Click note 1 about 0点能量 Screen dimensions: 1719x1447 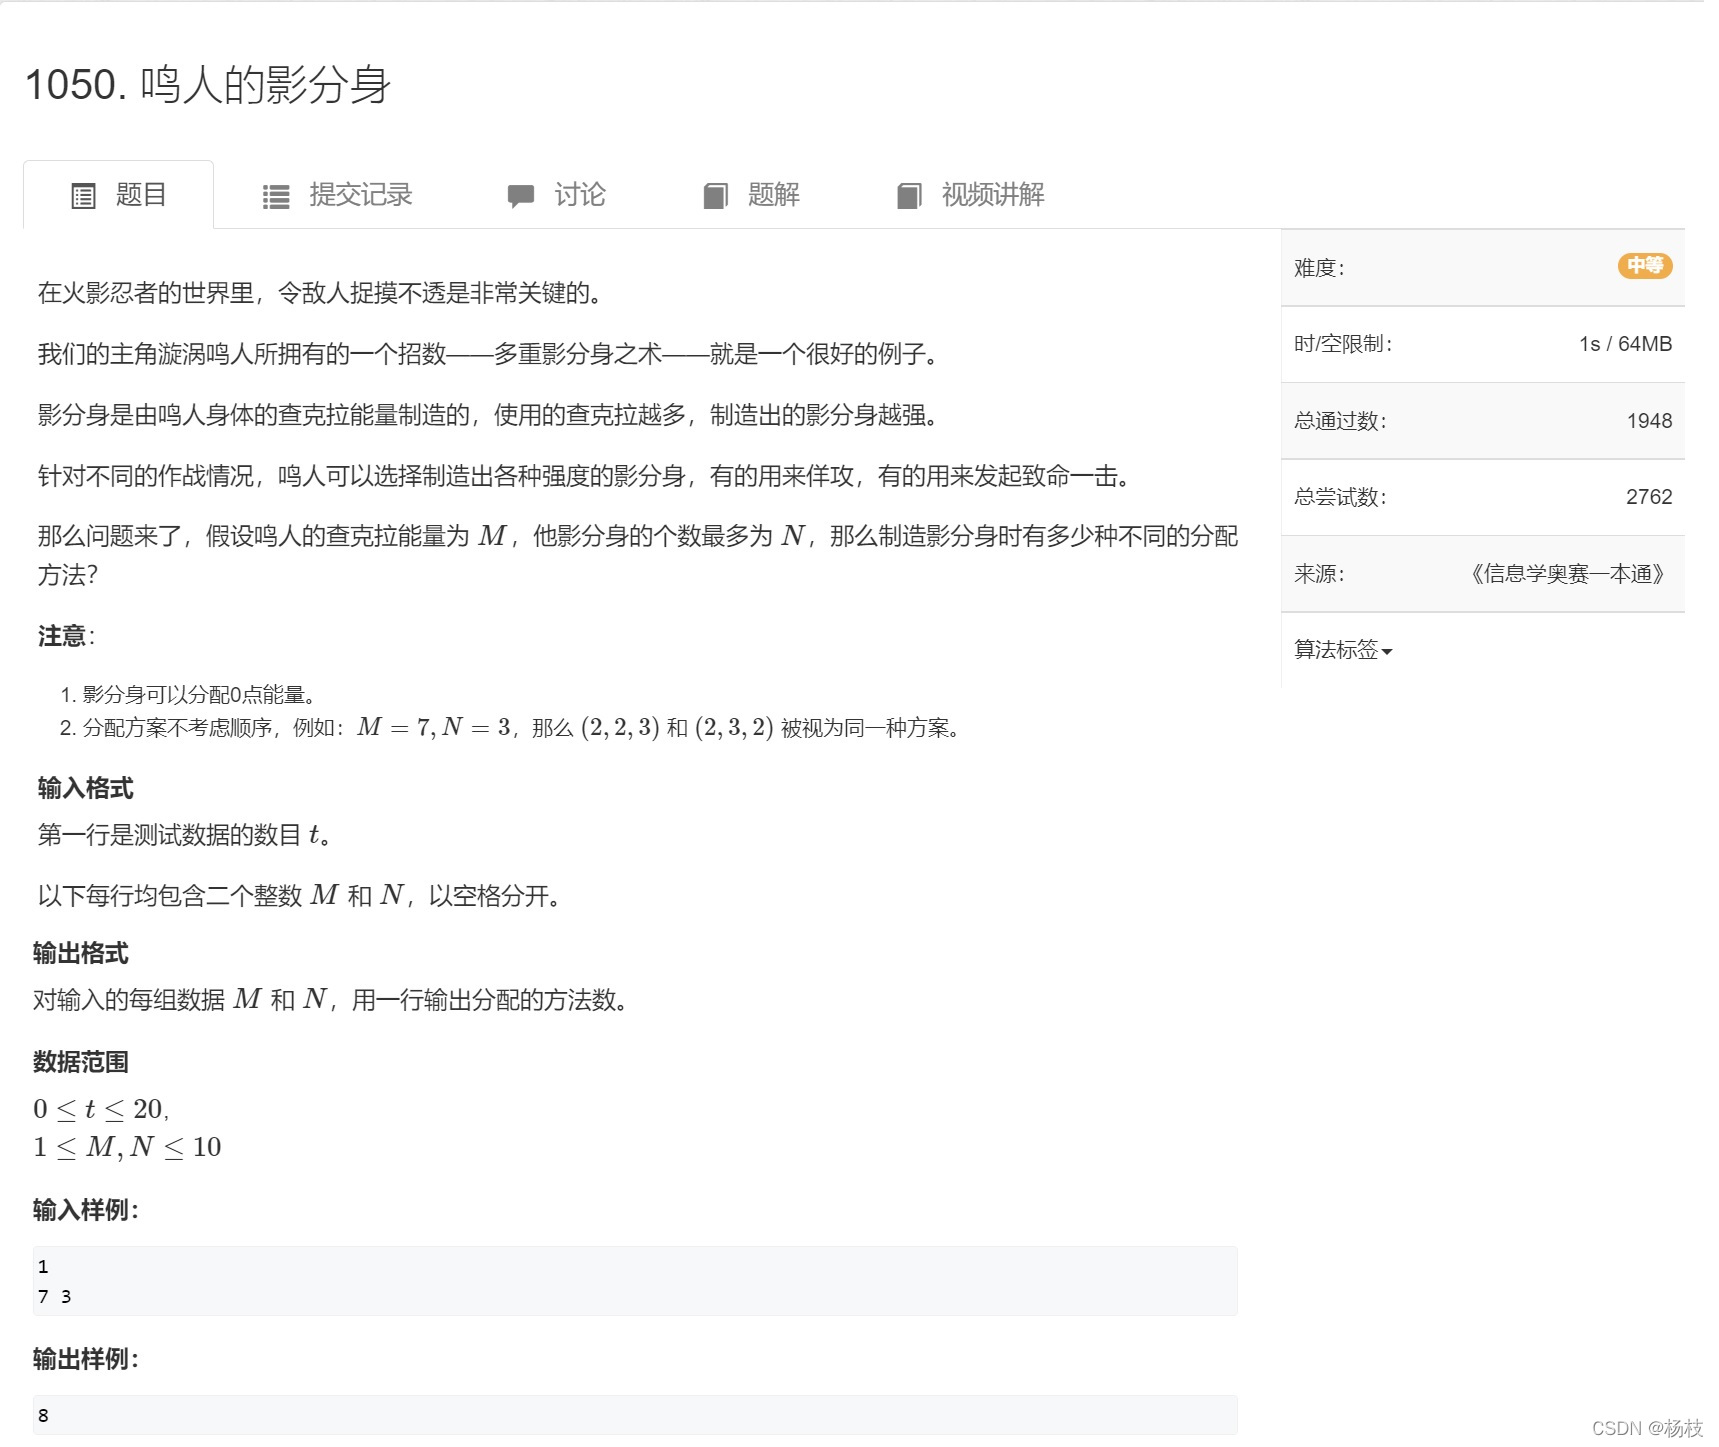(x=199, y=695)
